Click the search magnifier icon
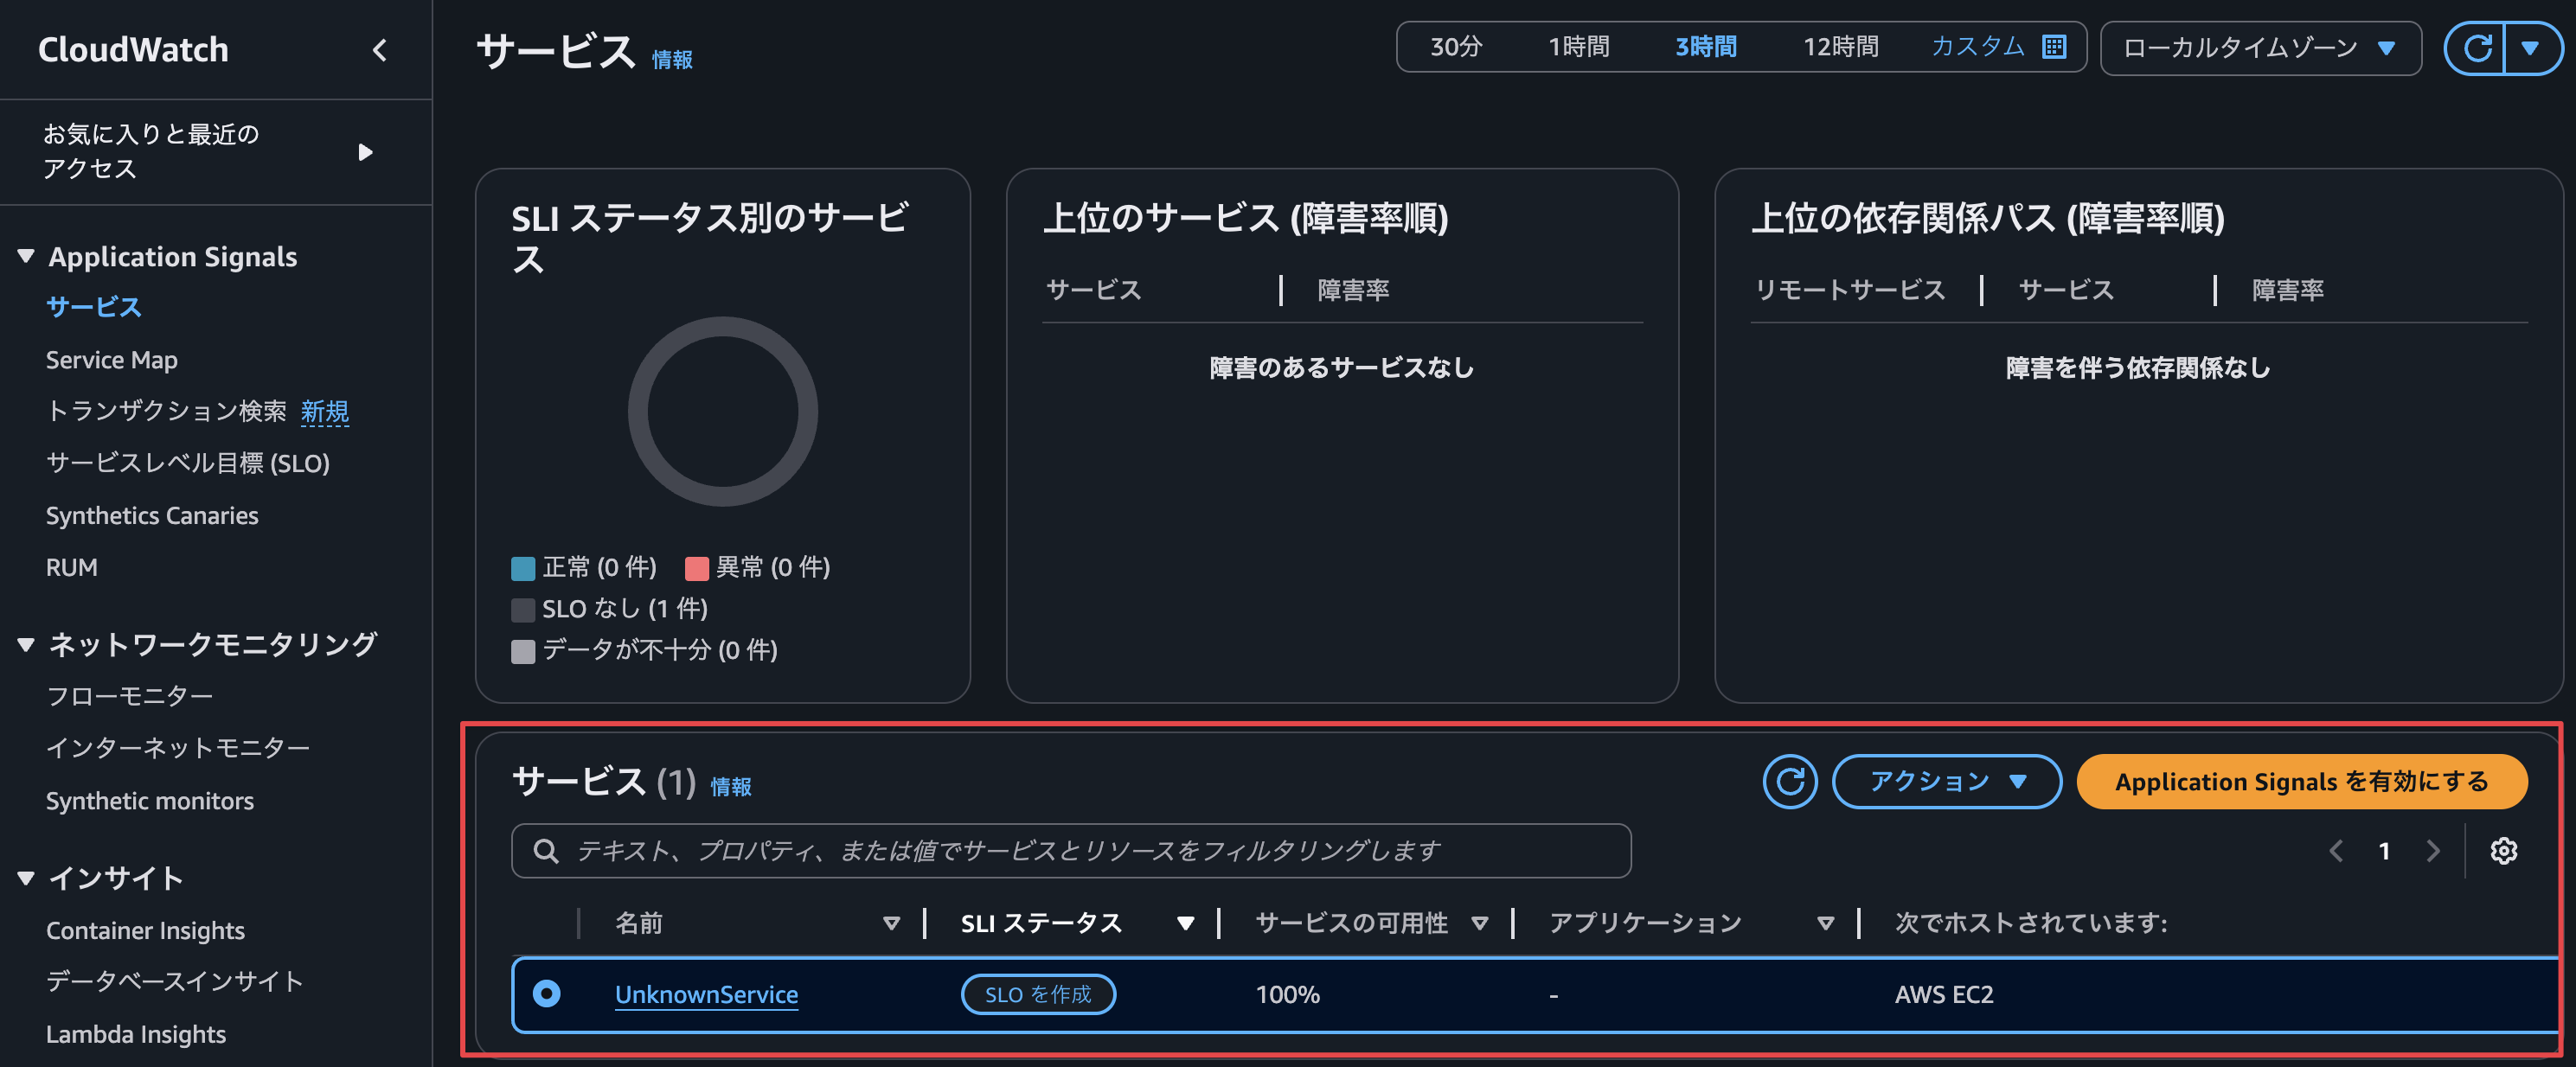The image size is (2576, 1067). click(x=546, y=851)
